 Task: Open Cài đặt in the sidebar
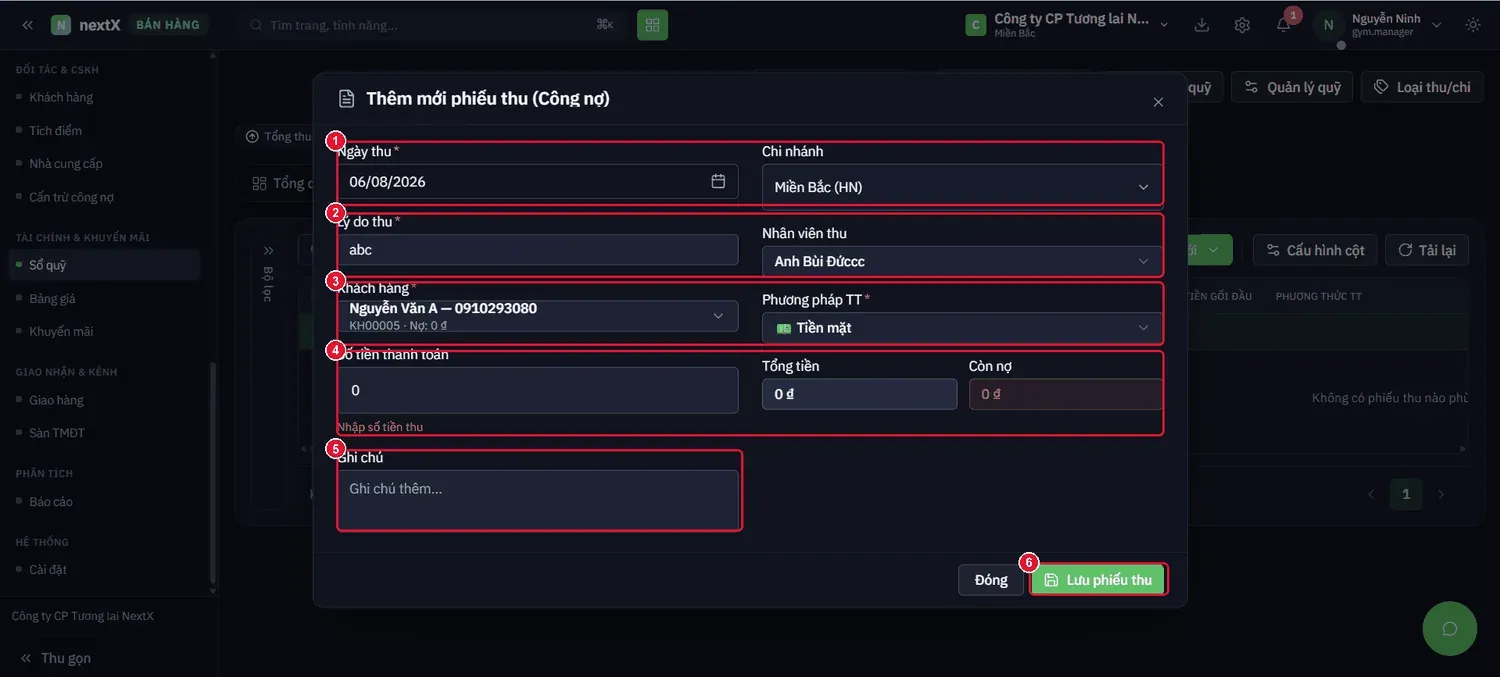point(48,569)
